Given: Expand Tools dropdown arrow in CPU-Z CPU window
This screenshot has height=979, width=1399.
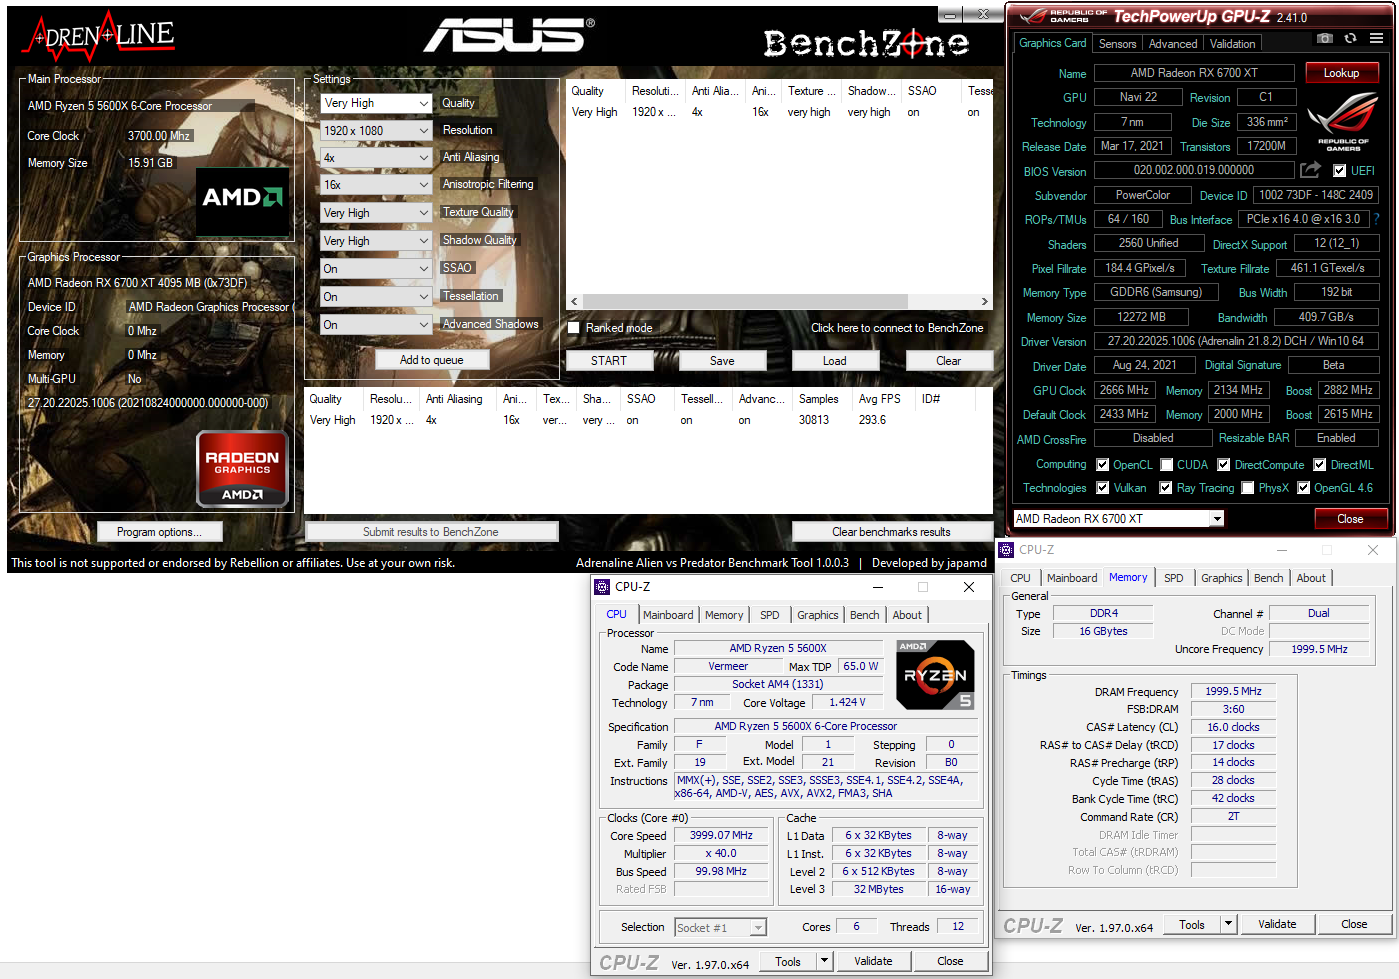Looking at the screenshot, I should [x=825, y=961].
